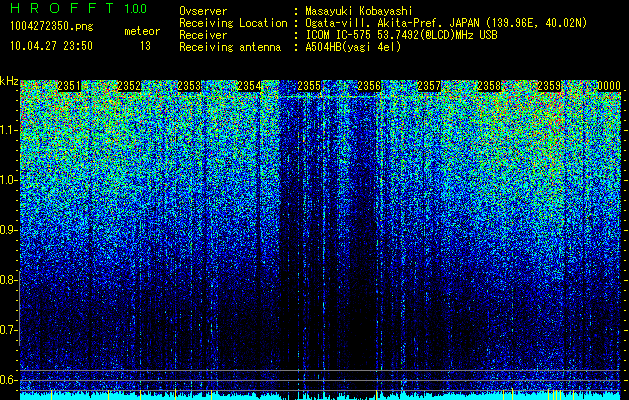Viewport: 629px width, 400px height.
Task: Click the 2354 time marker
Action: [x=249, y=86]
